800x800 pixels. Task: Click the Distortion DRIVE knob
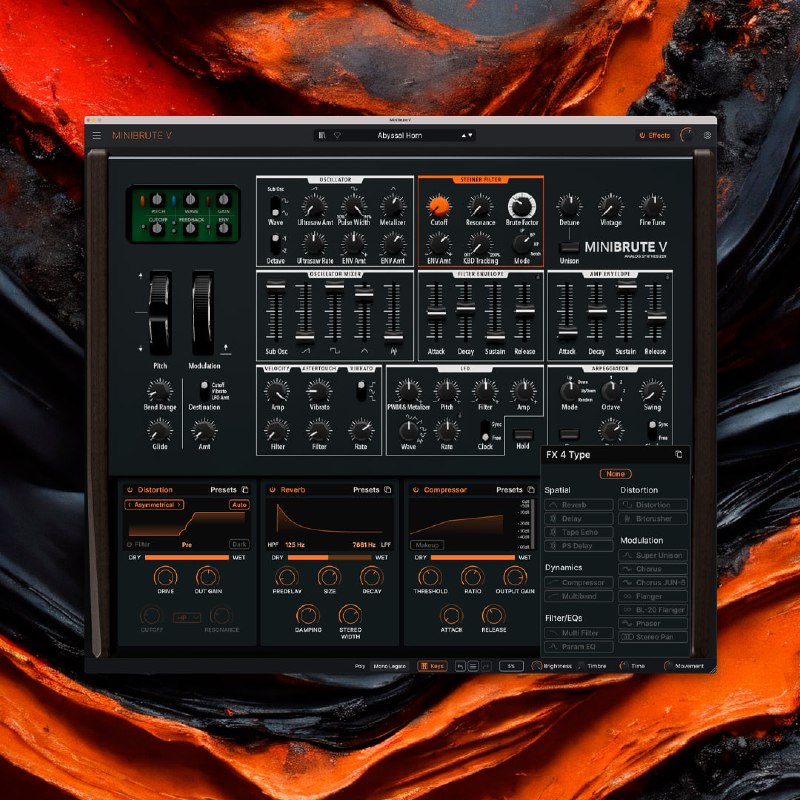pos(165,577)
